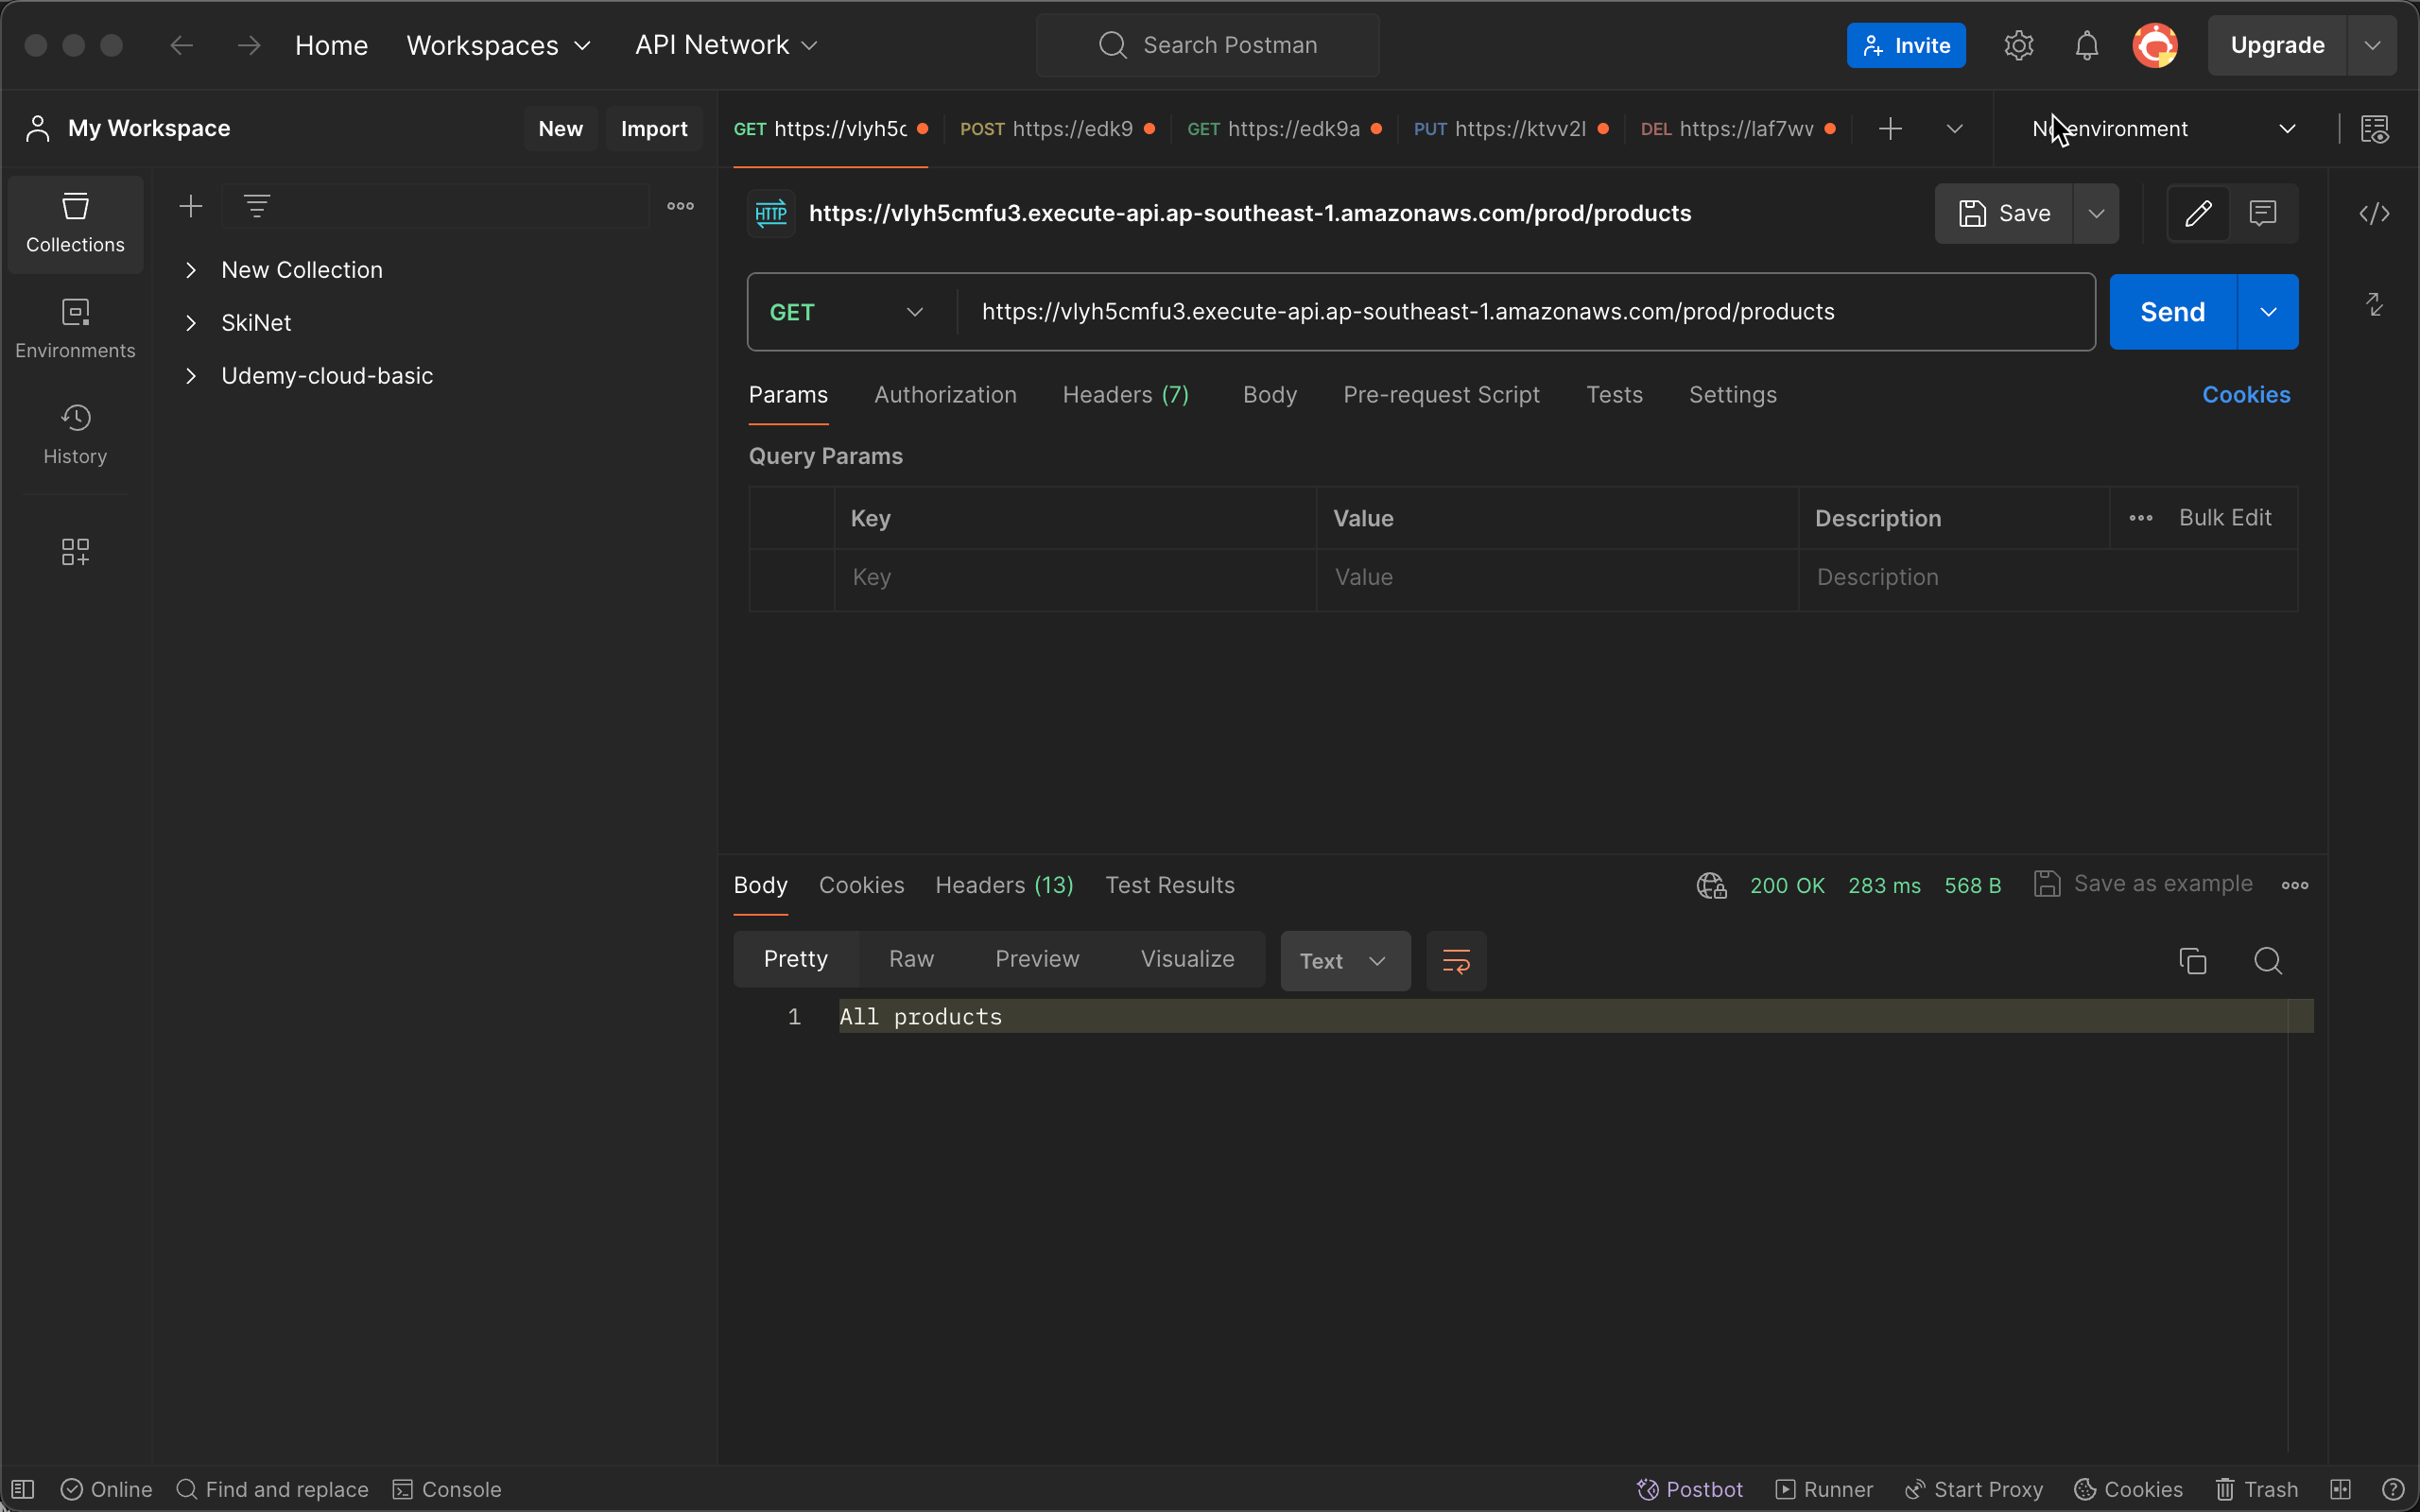Click the Search Postman field
This screenshot has height=1512, width=2420.
tap(1208, 45)
